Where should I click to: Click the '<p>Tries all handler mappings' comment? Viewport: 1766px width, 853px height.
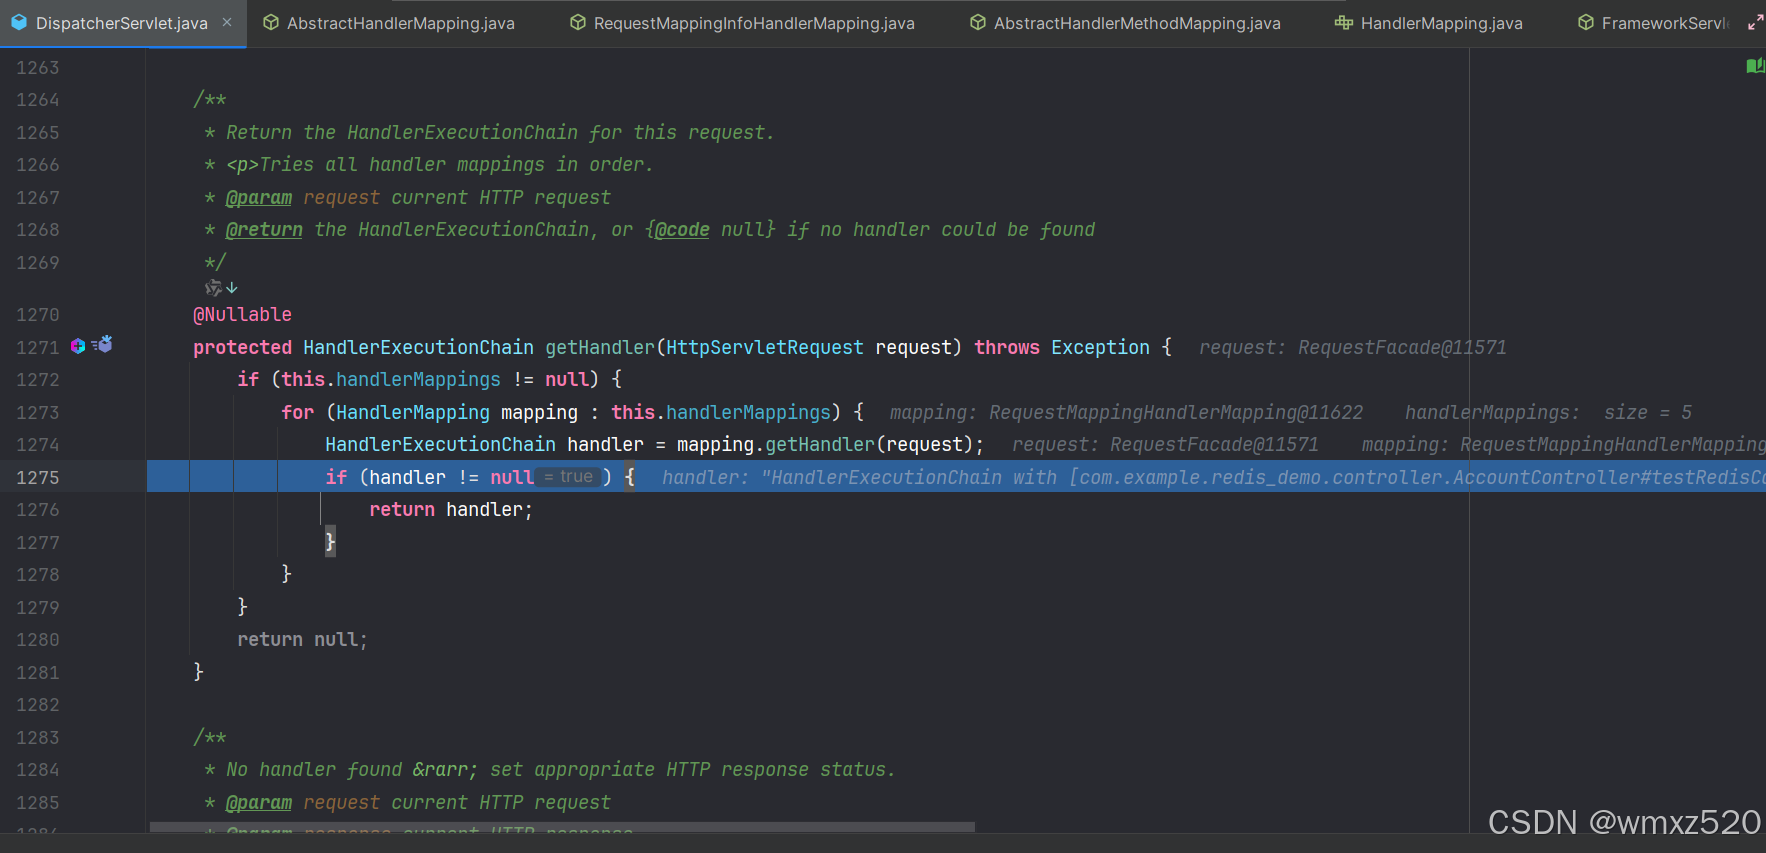pos(429,165)
